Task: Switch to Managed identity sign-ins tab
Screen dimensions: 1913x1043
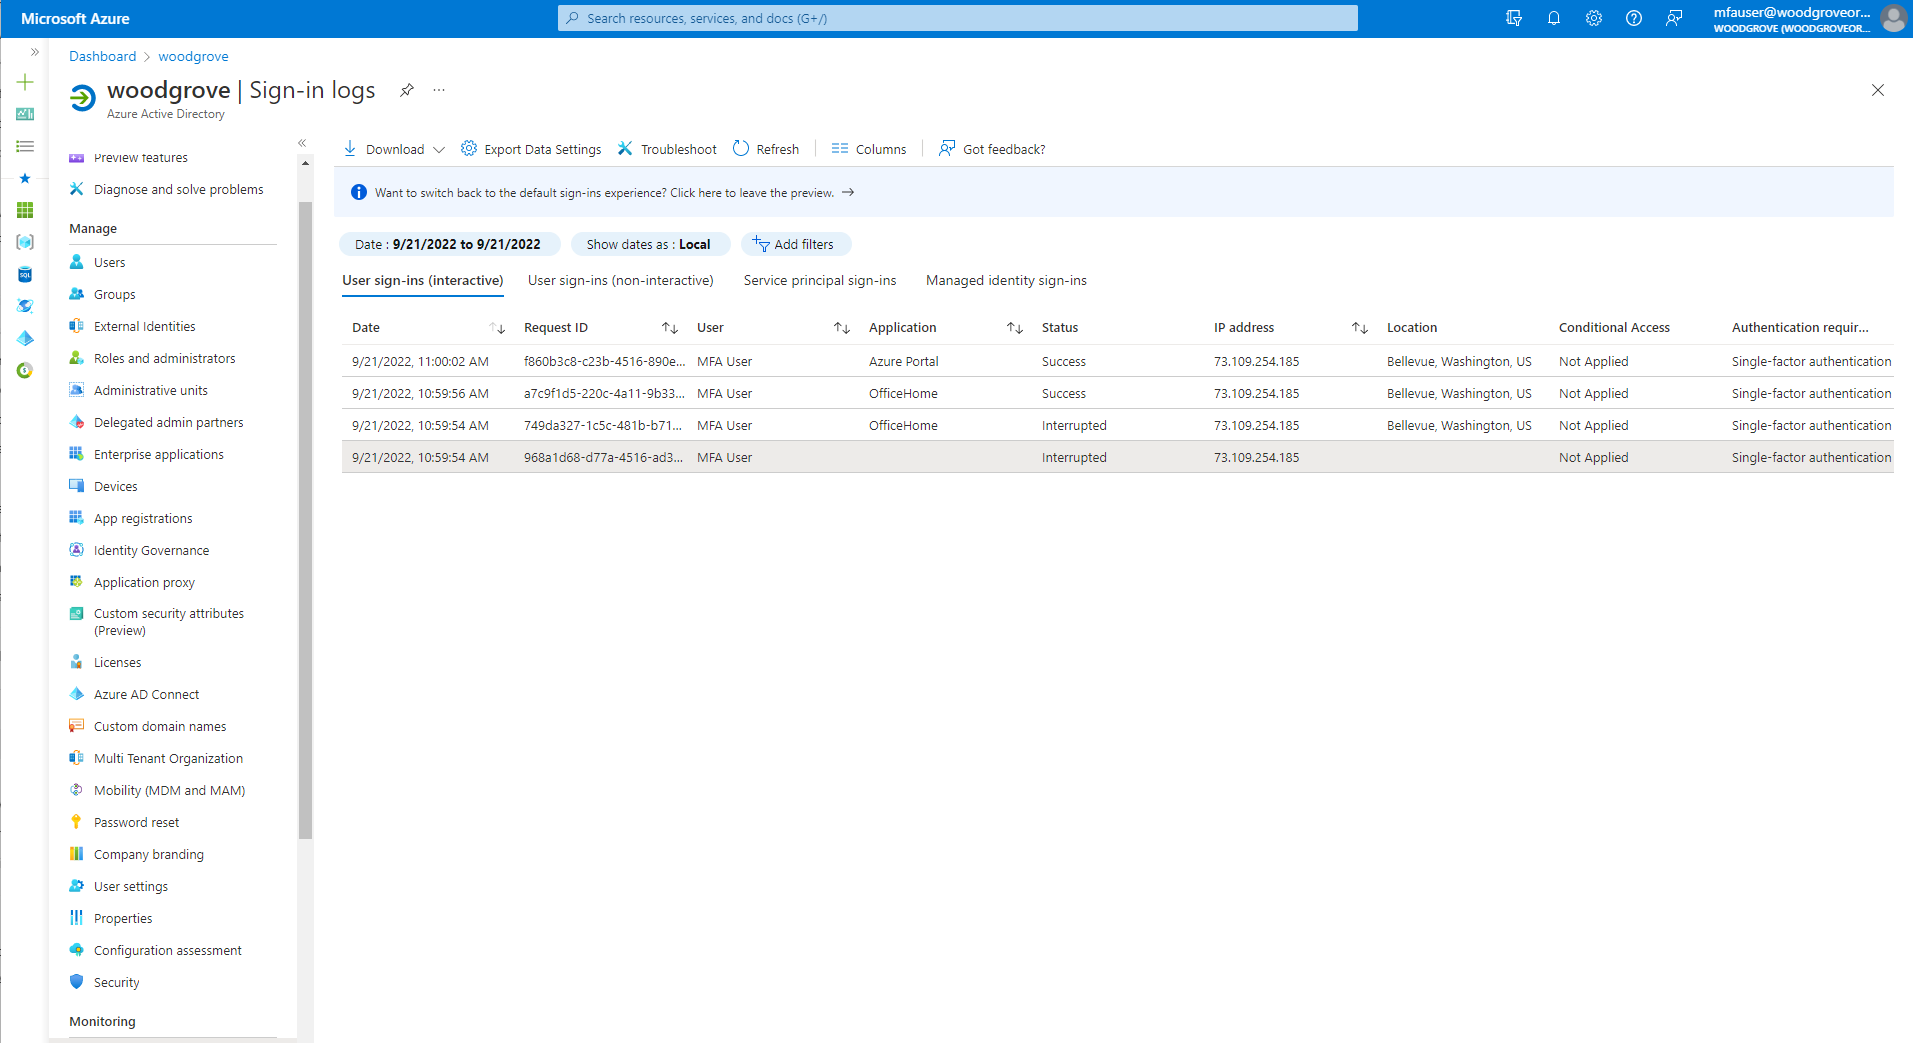Action: point(1006,281)
